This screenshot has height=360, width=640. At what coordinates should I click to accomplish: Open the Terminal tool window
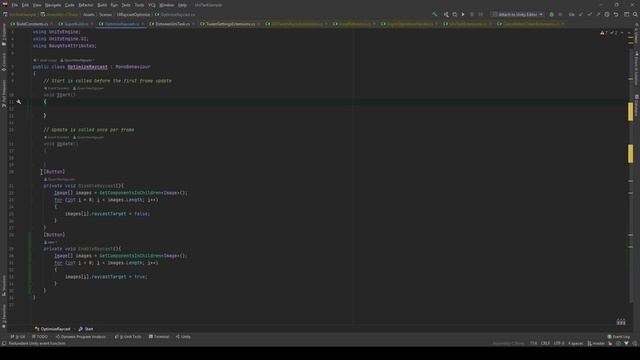coord(159,337)
